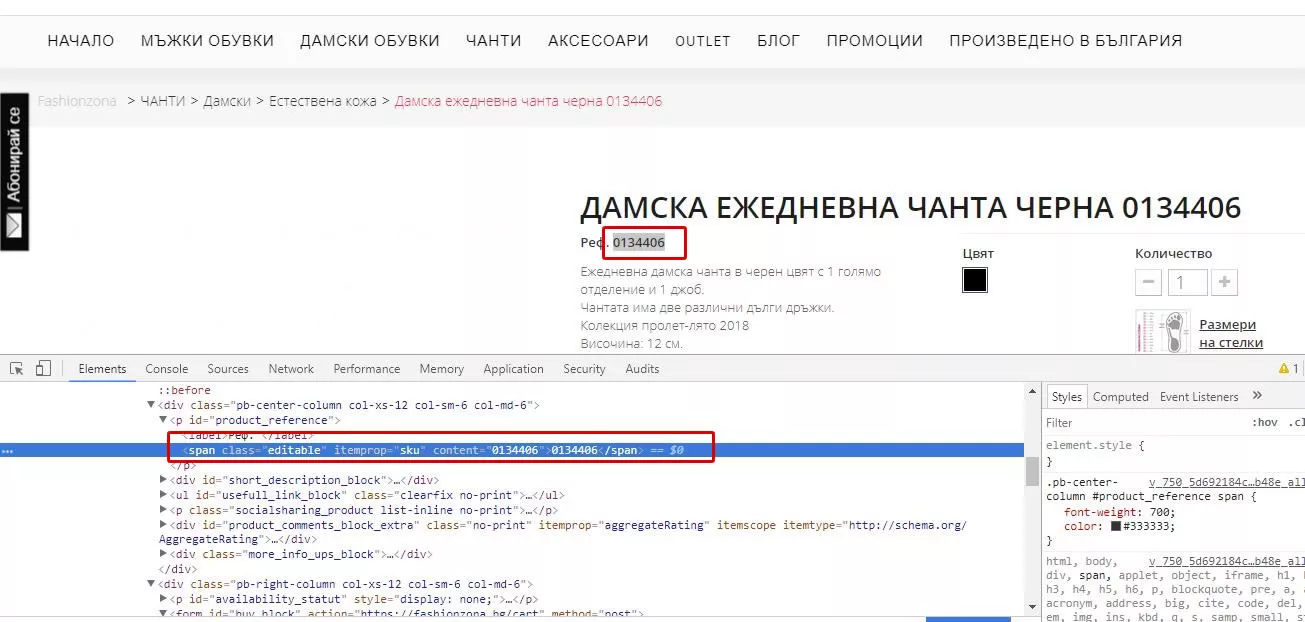
Task: Open the ДАМСКИ ОБУВКИ menu
Action: [370, 41]
